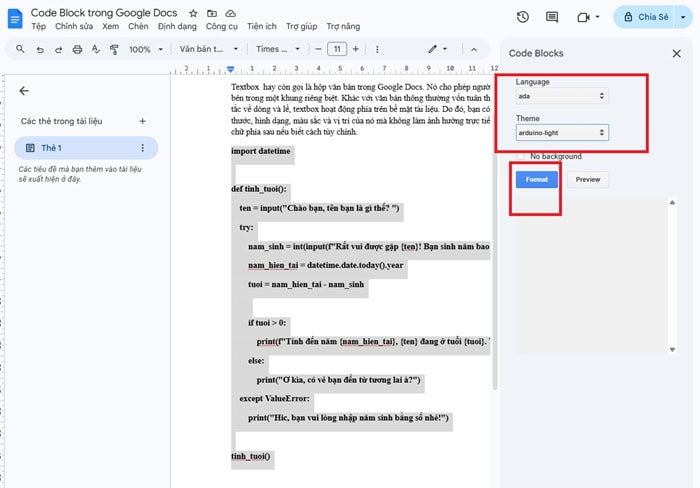Print the document
This screenshot has width=700, height=488.
[x=77, y=49]
